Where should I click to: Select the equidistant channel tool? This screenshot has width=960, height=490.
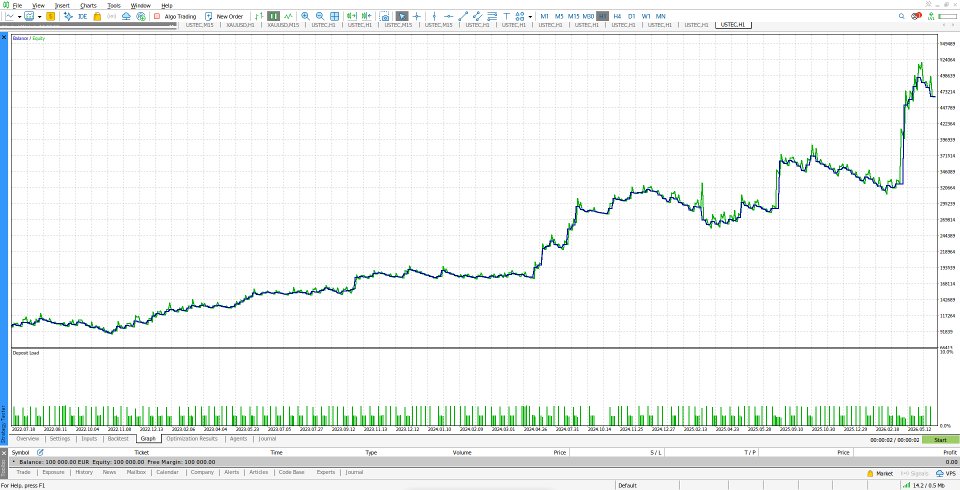pyautogui.click(x=478, y=16)
